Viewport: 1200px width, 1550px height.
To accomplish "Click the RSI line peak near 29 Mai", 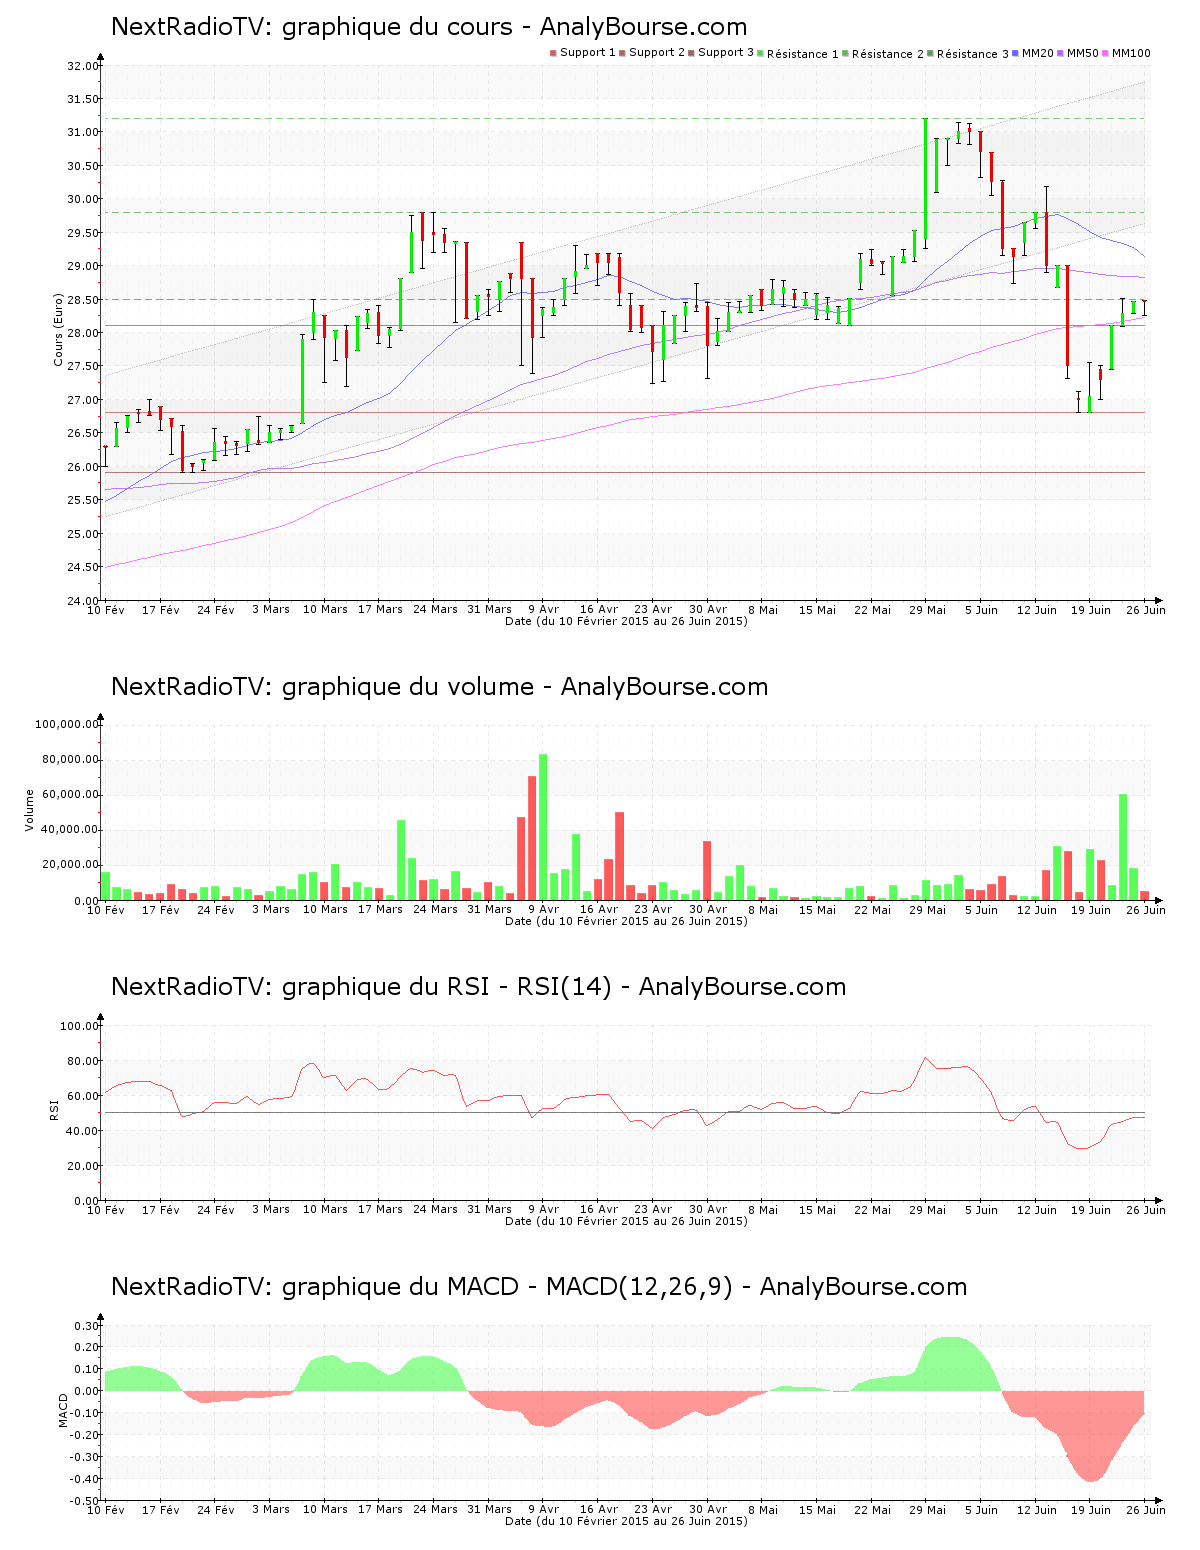I will pyautogui.click(x=925, y=1058).
